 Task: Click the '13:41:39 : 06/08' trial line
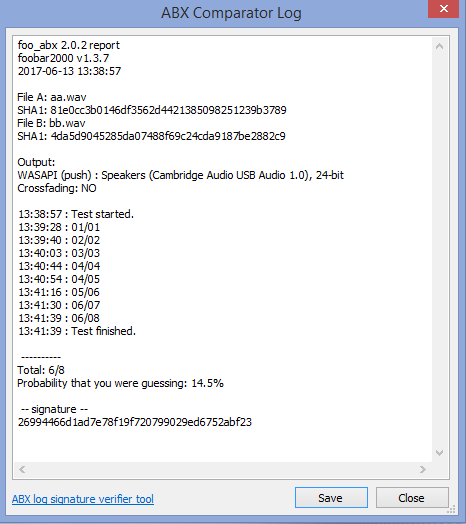(59, 318)
